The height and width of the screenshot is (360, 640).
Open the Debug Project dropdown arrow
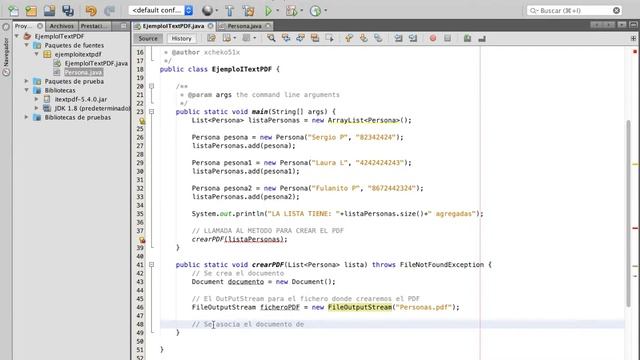[x=302, y=11]
